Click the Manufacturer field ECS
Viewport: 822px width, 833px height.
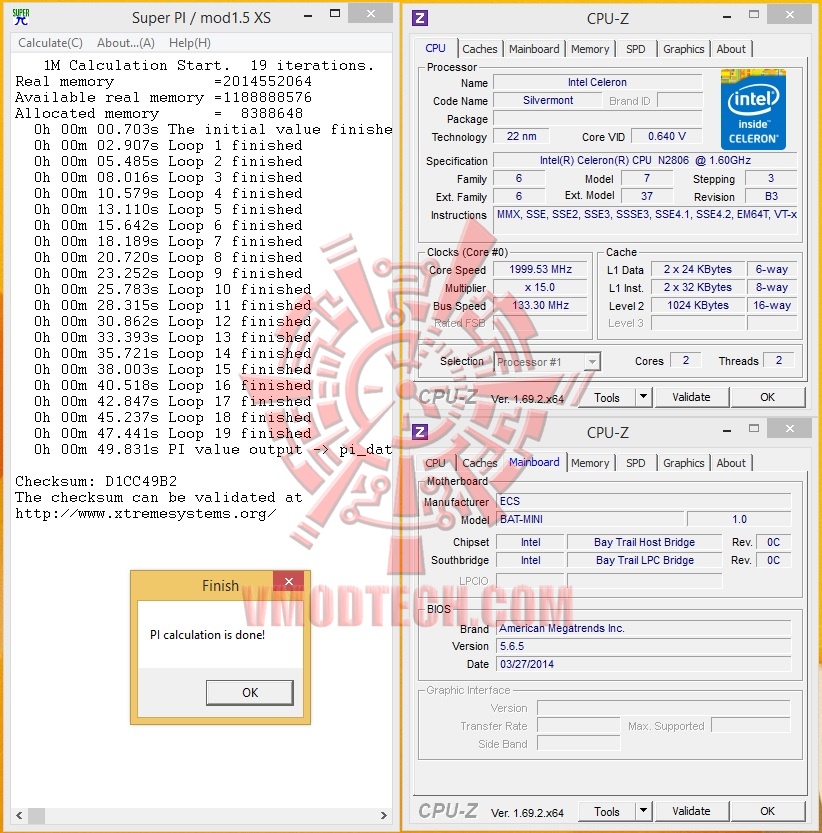[643, 501]
